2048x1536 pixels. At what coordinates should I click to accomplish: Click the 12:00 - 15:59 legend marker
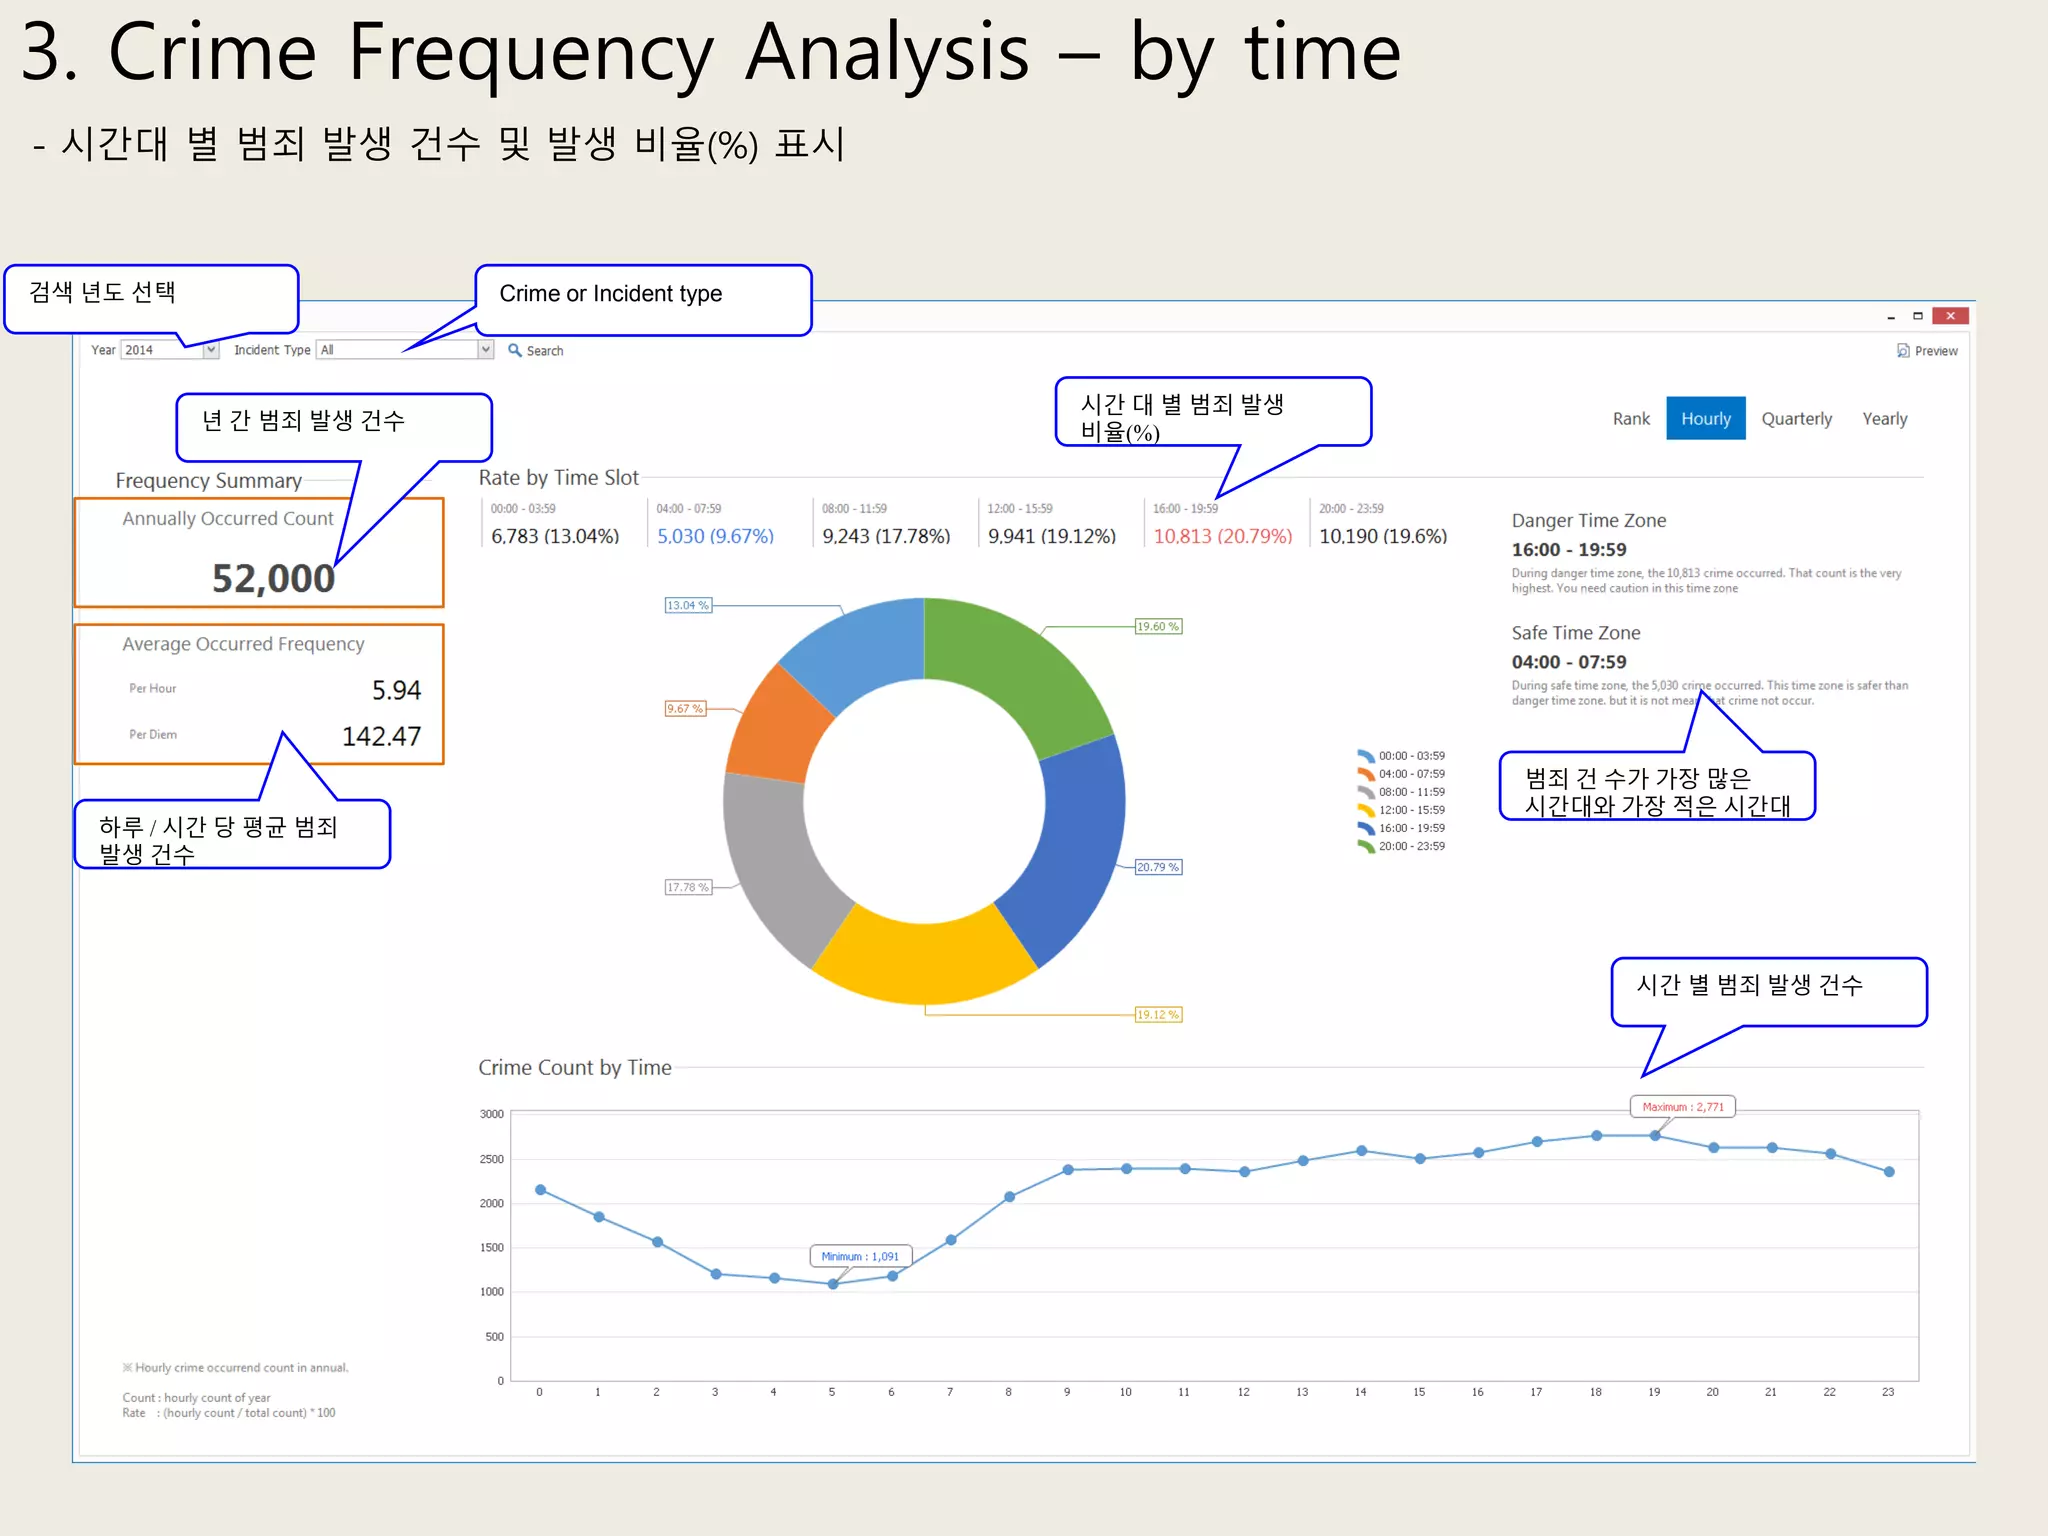[x=1366, y=810]
